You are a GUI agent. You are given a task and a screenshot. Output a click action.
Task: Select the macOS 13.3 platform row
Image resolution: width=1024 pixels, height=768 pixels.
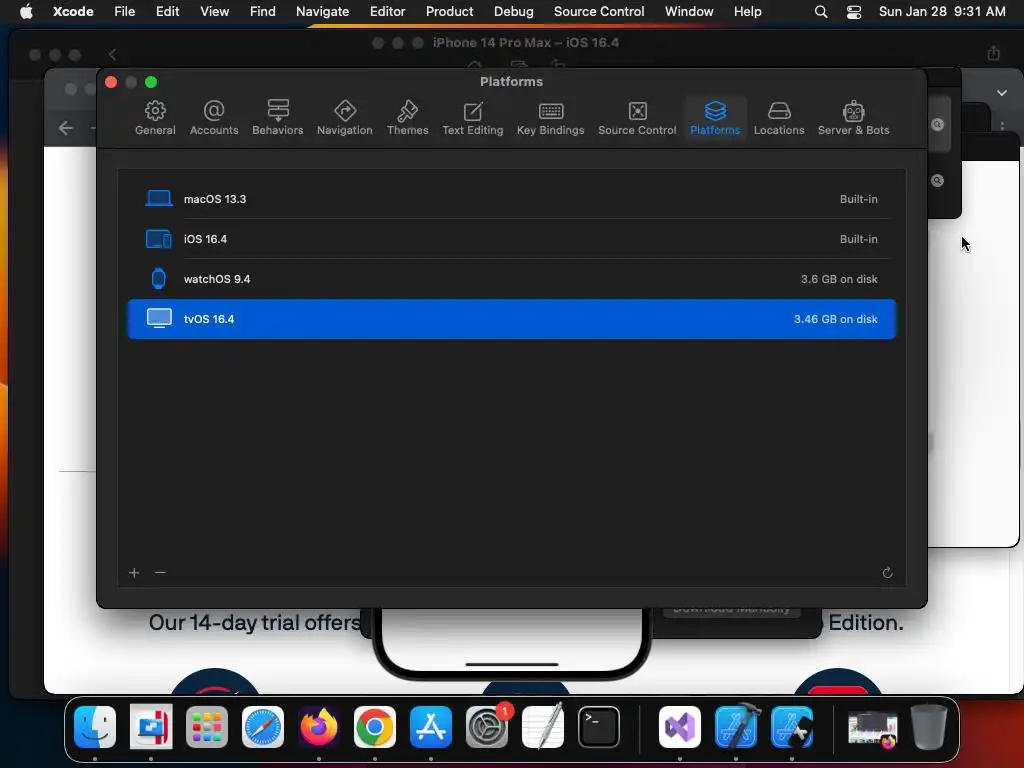tap(511, 199)
